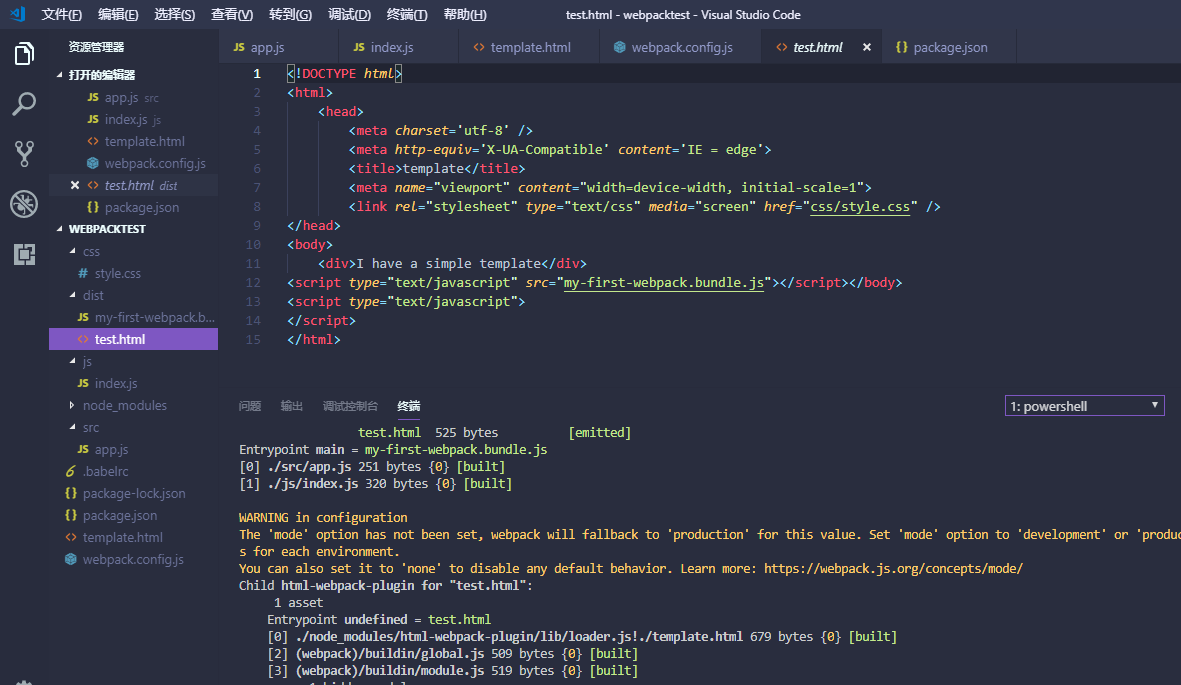Open the Extensions view in activity bar
Screen dimensions: 1181x685
pos(24,254)
